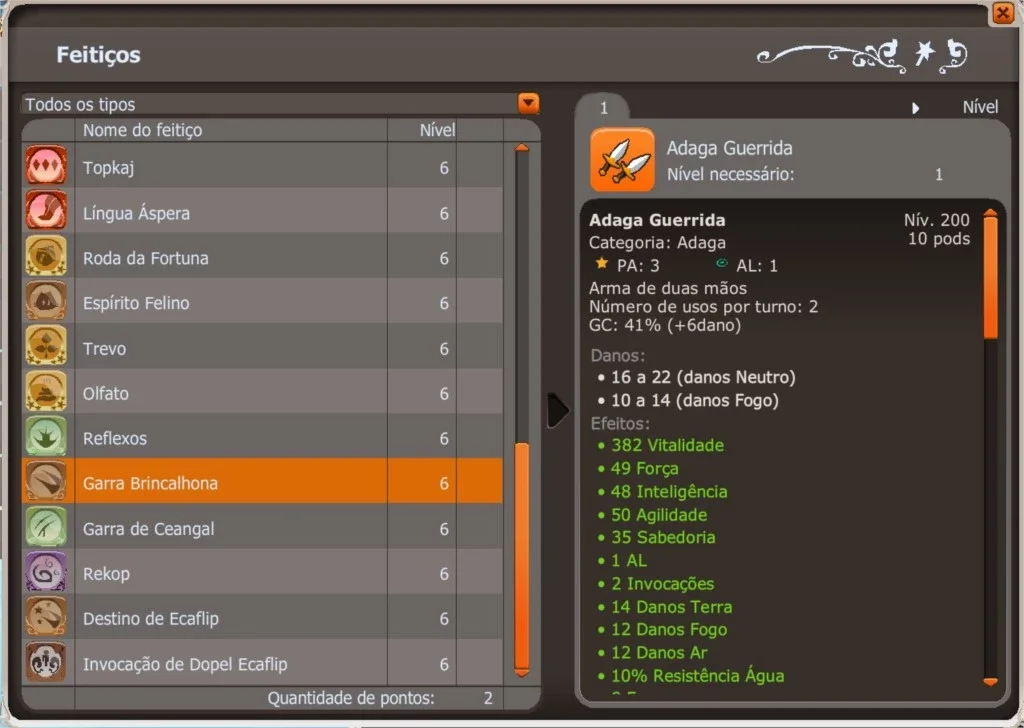The image size is (1024, 728).
Task: Select the Destino de Ecaflip row
Action: (x=263, y=616)
